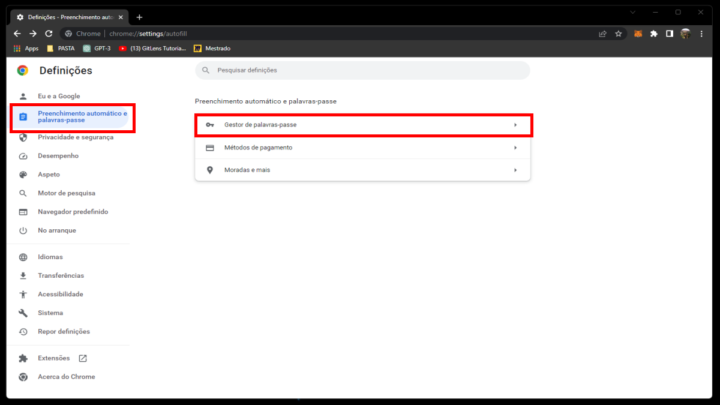Open the PASTA bookmarks folder

pos(61,48)
